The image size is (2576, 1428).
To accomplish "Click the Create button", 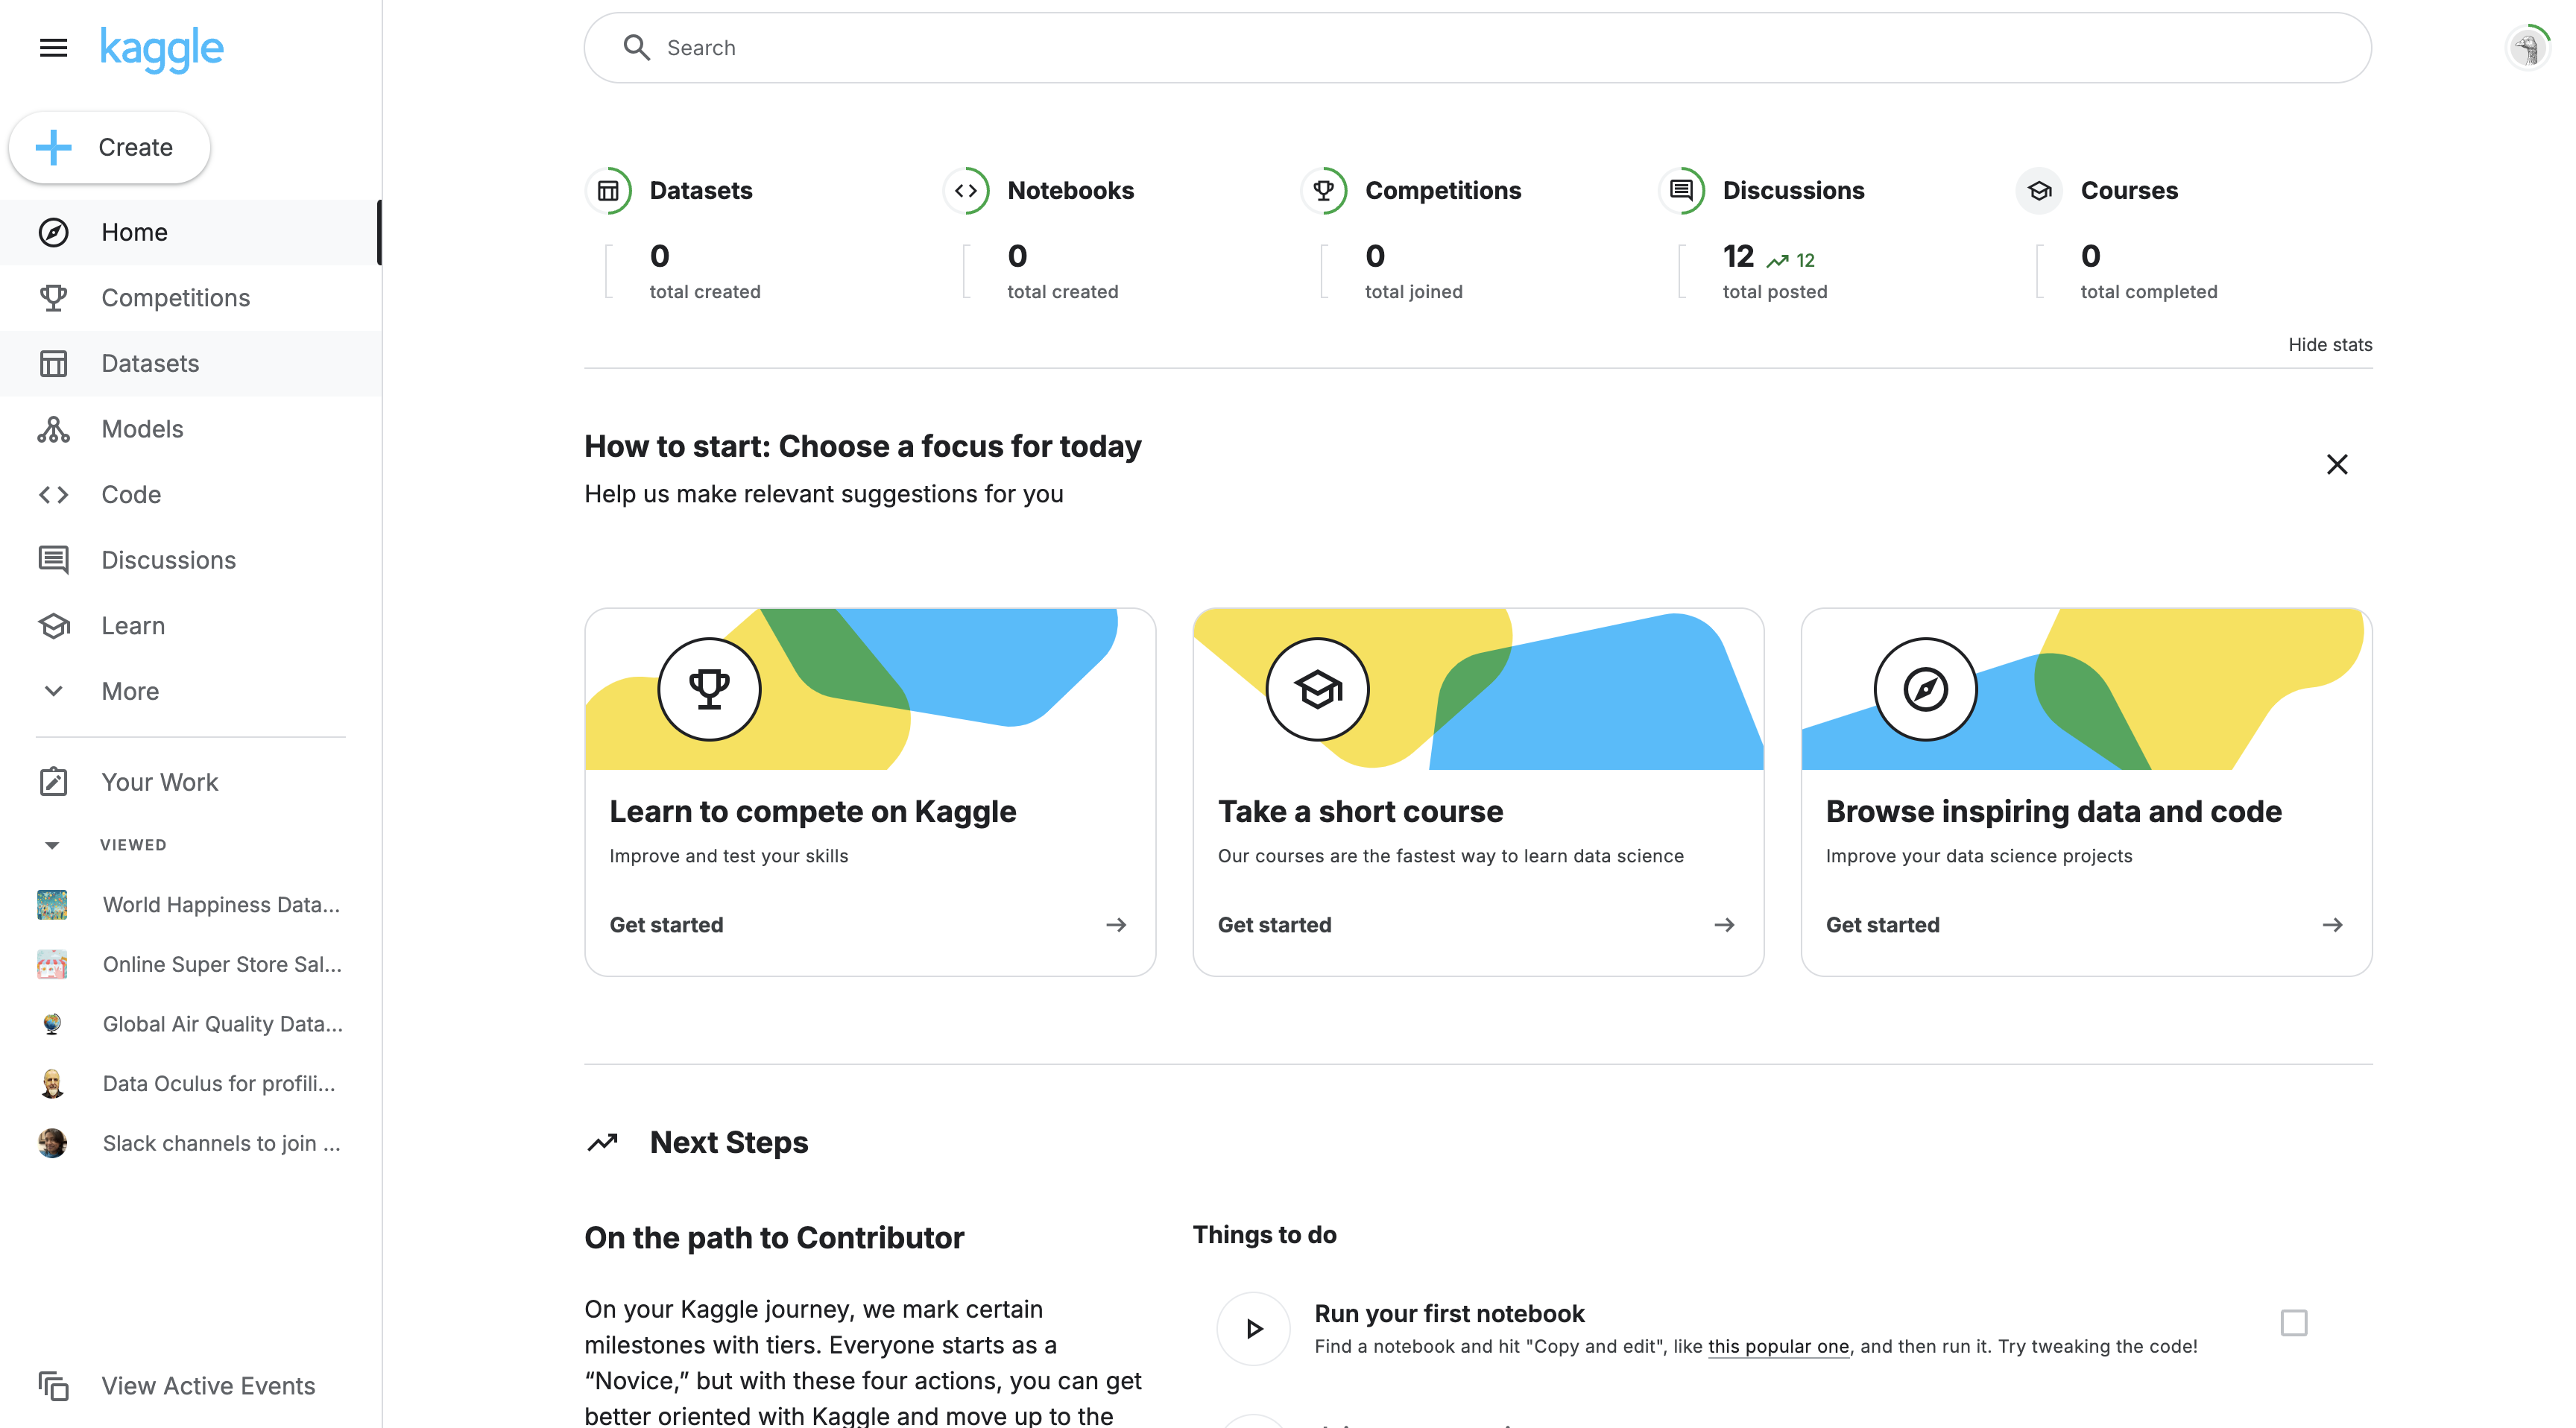I will (110, 147).
